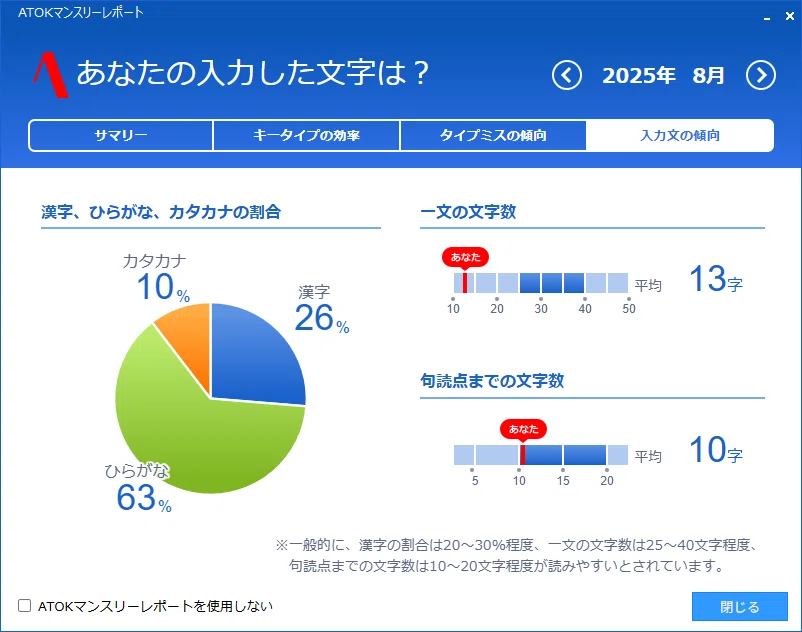Select the タイプミスの傾向 tab
The width and height of the screenshot is (802, 632).
493,136
